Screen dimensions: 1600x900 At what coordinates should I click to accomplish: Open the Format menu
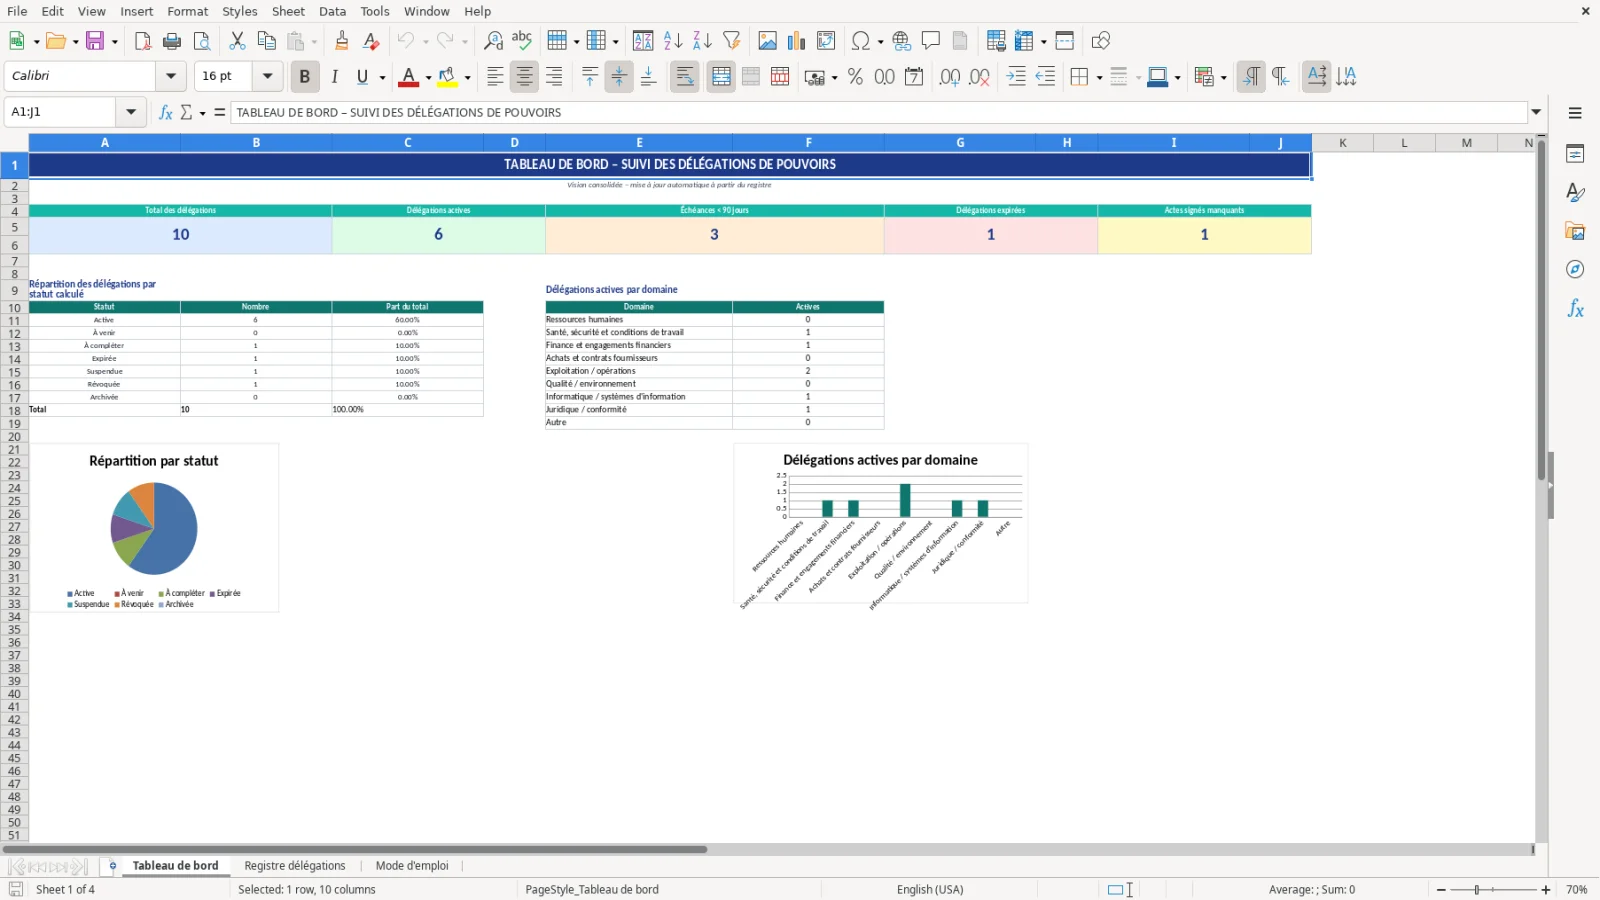click(x=188, y=11)
